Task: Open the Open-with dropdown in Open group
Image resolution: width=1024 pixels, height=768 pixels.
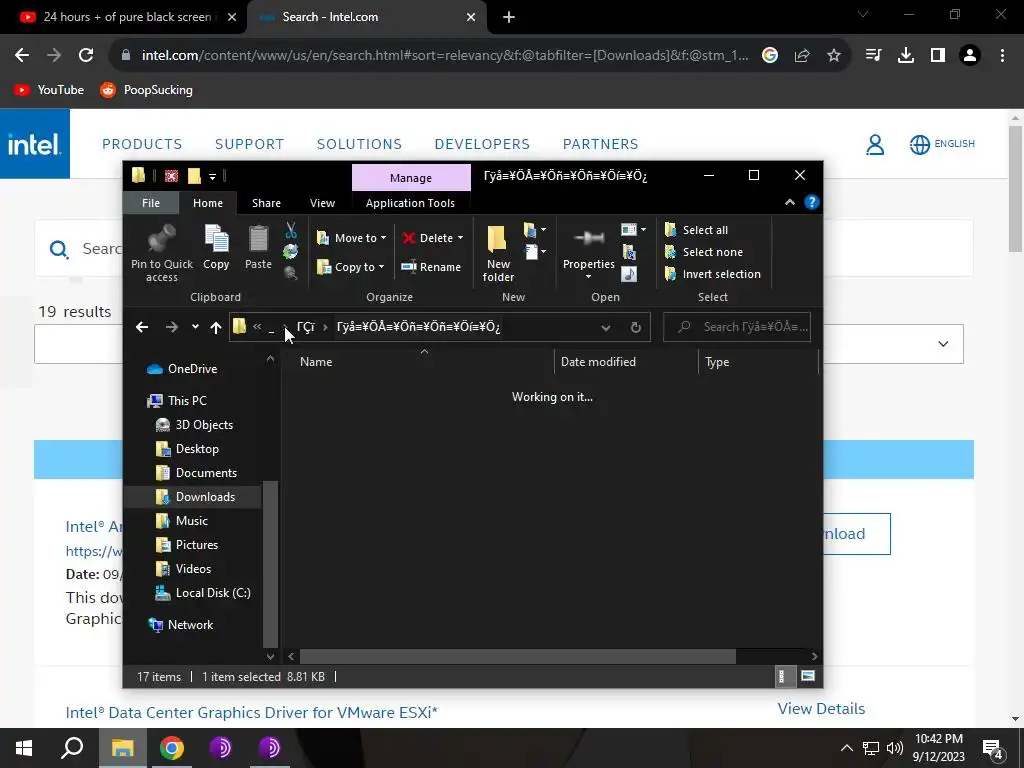Action: point(633,229)
